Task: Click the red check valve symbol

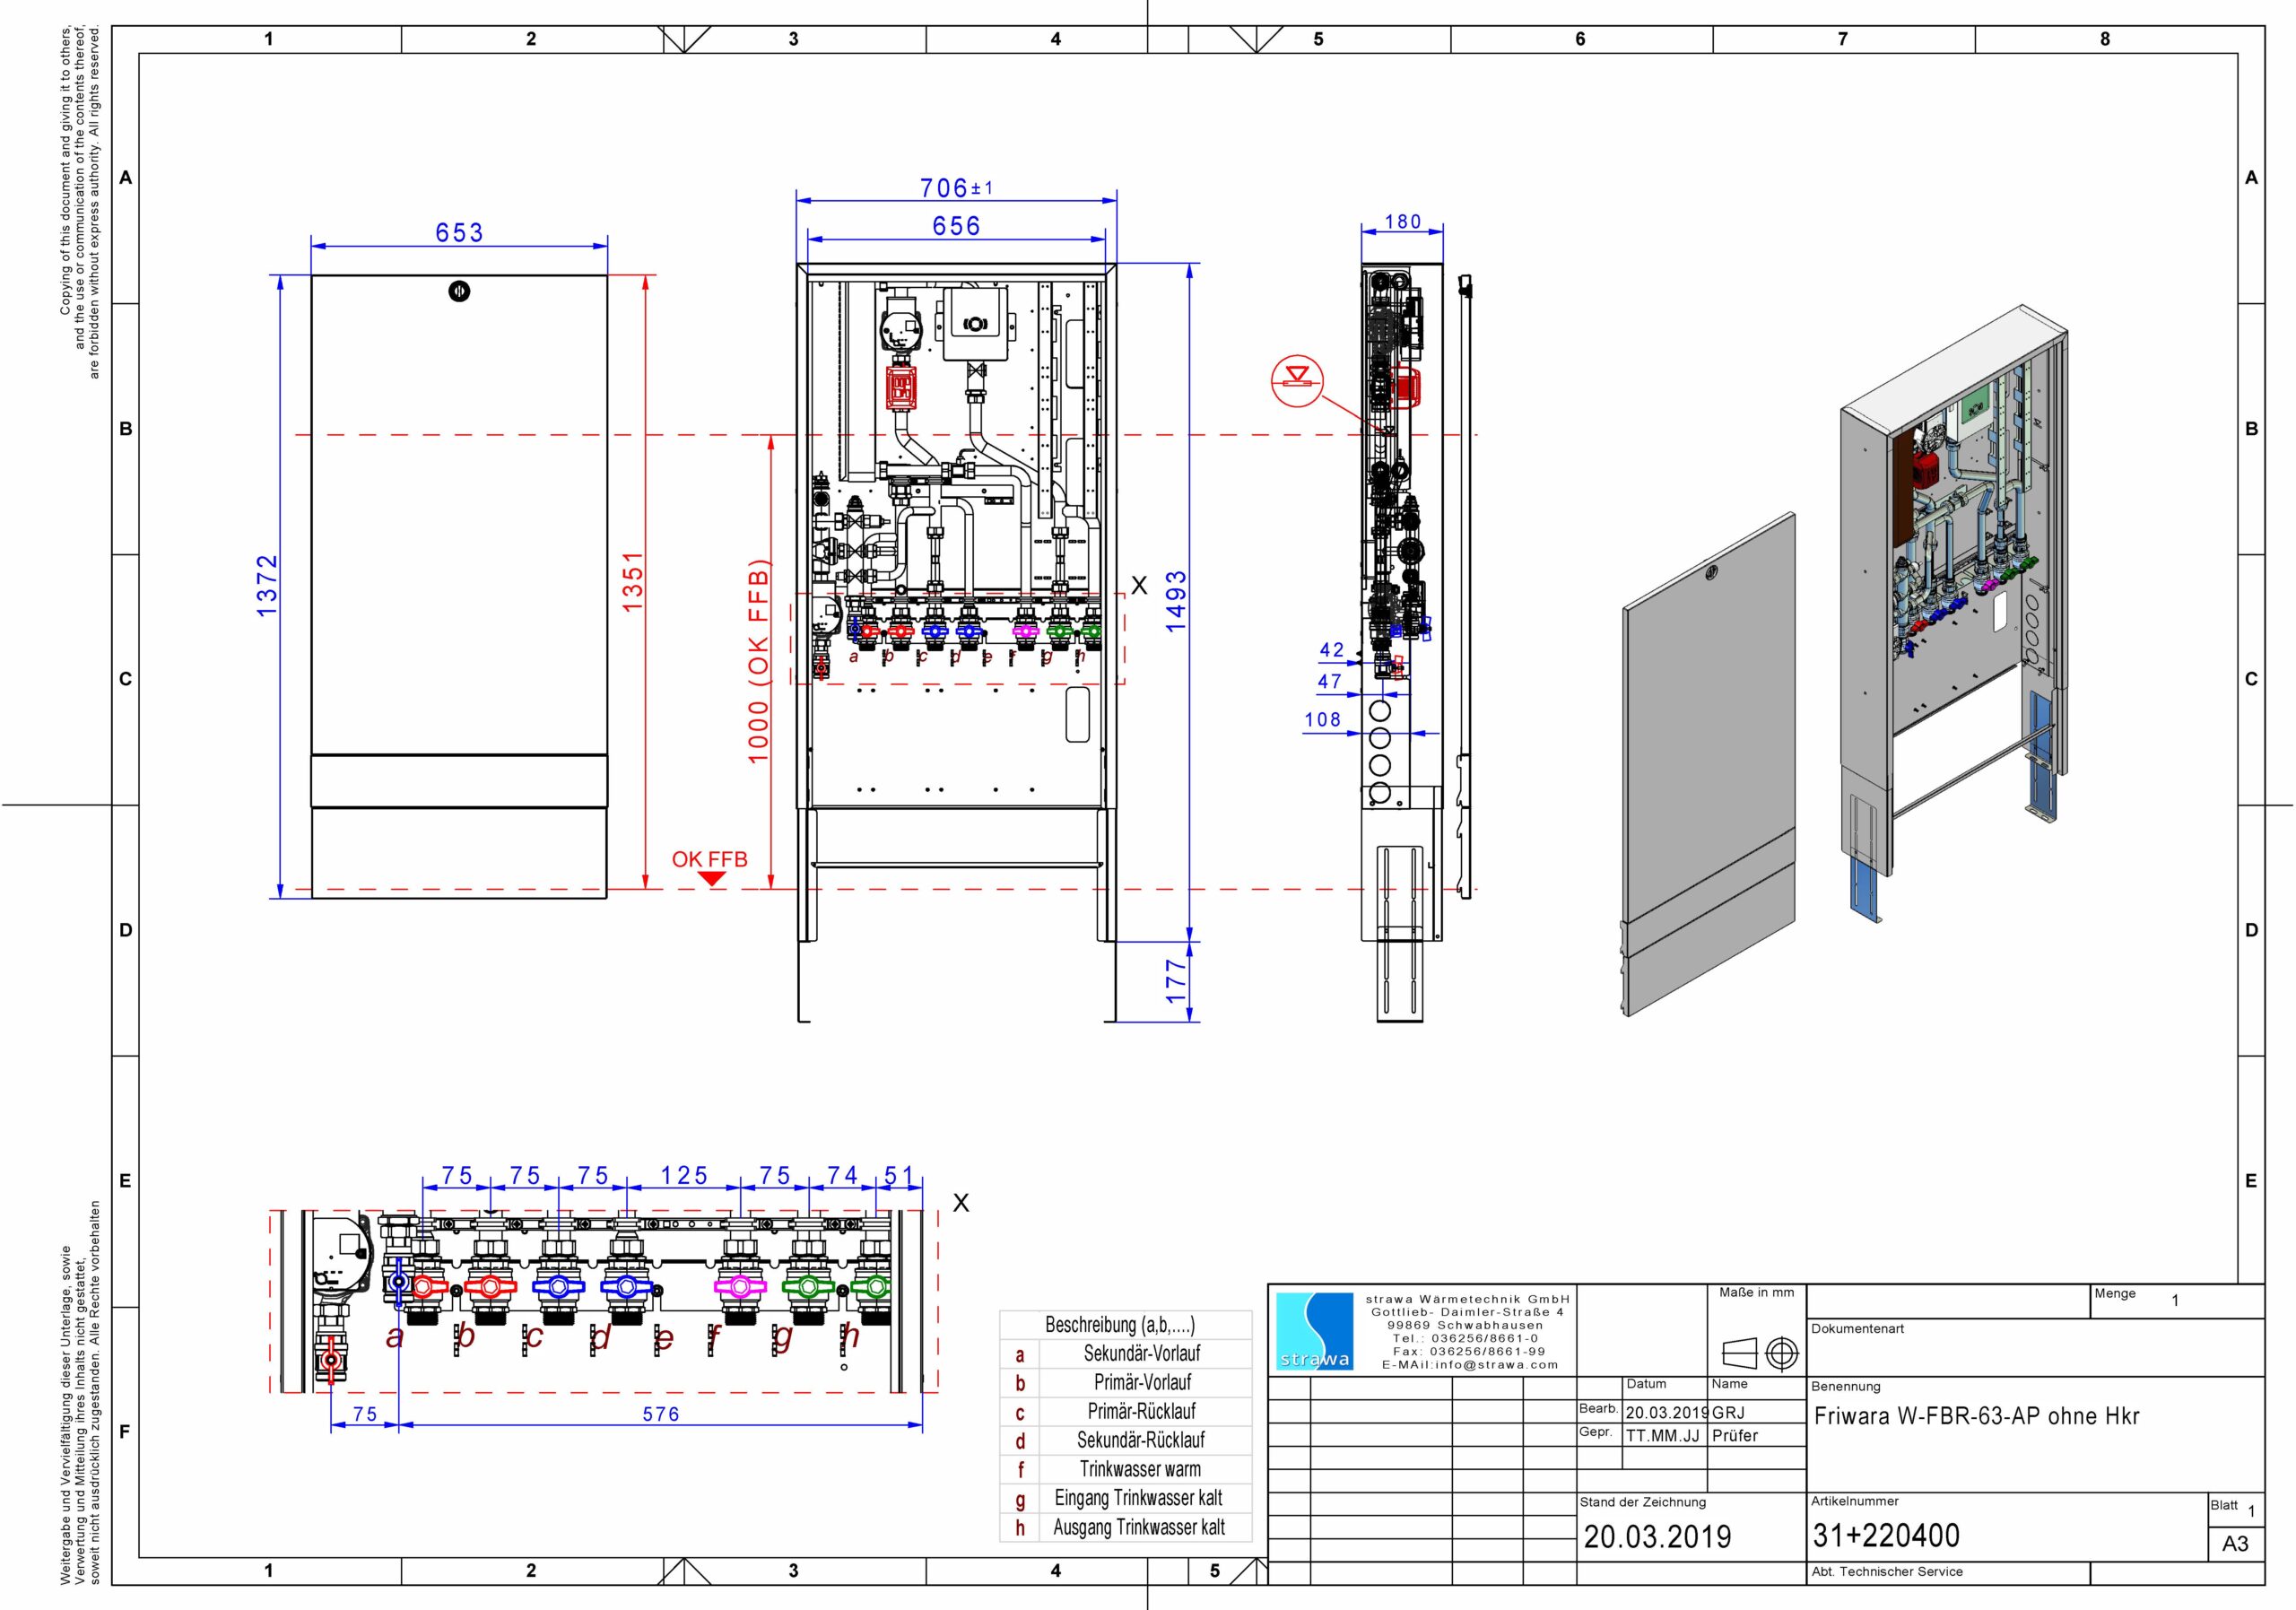Action: pos(1297,379)
